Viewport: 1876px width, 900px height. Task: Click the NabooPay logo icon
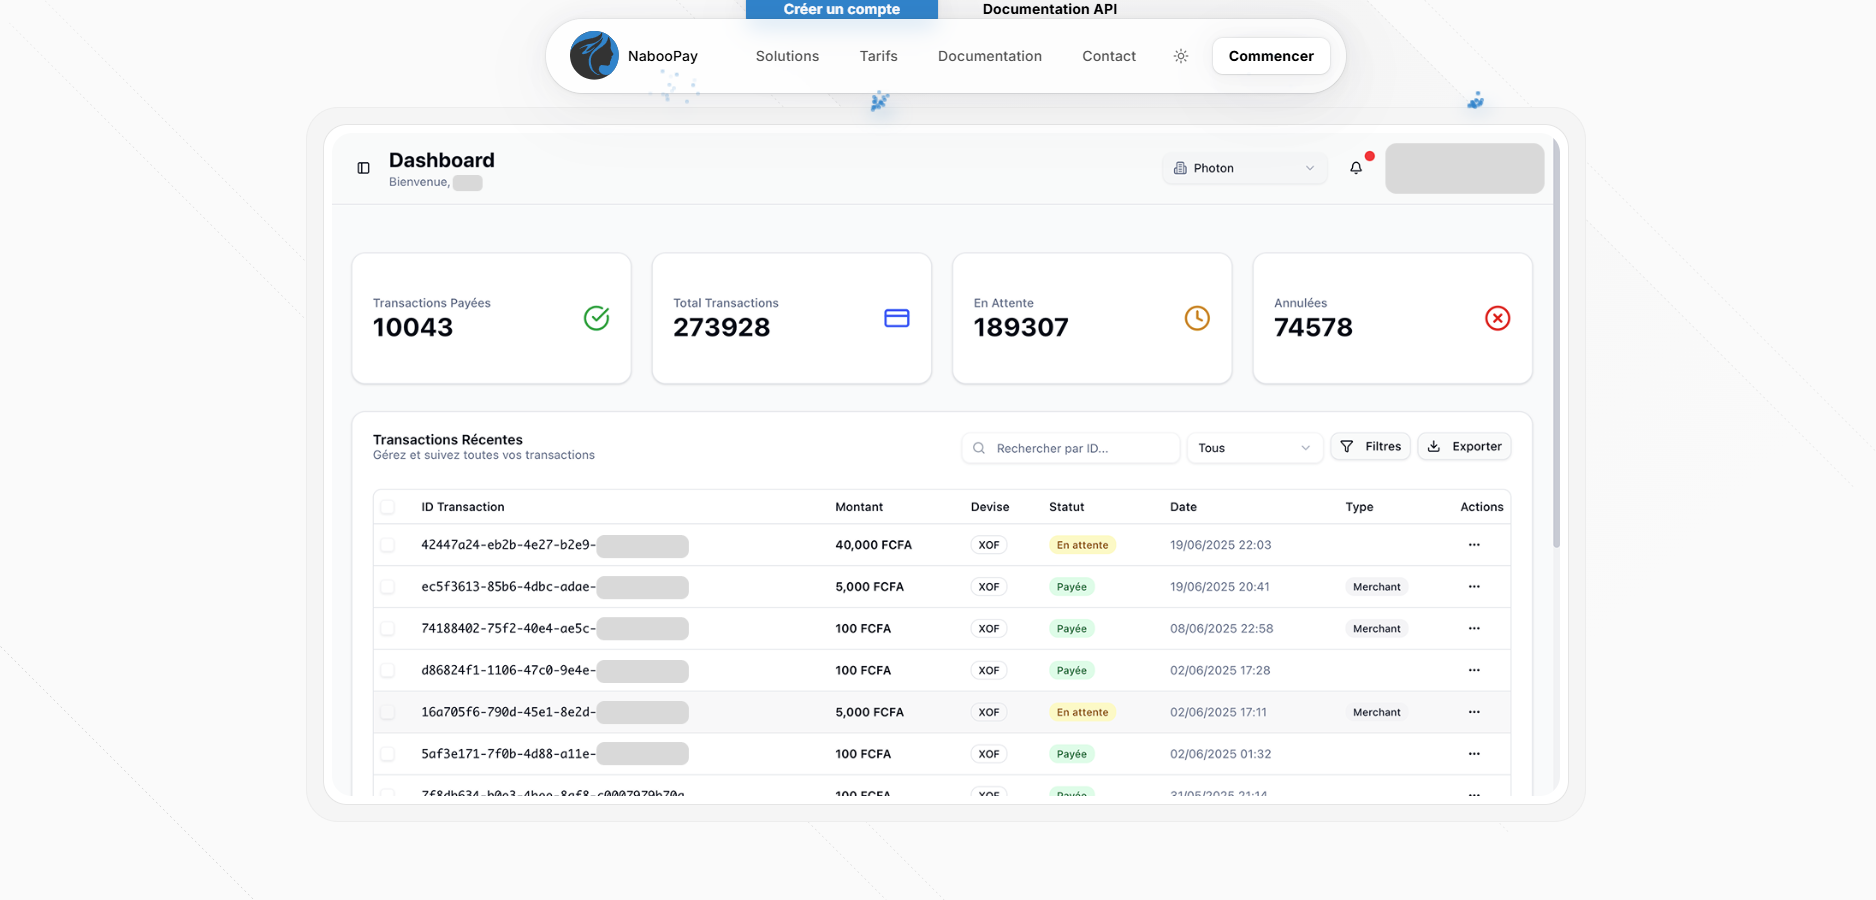click(594, 56)
